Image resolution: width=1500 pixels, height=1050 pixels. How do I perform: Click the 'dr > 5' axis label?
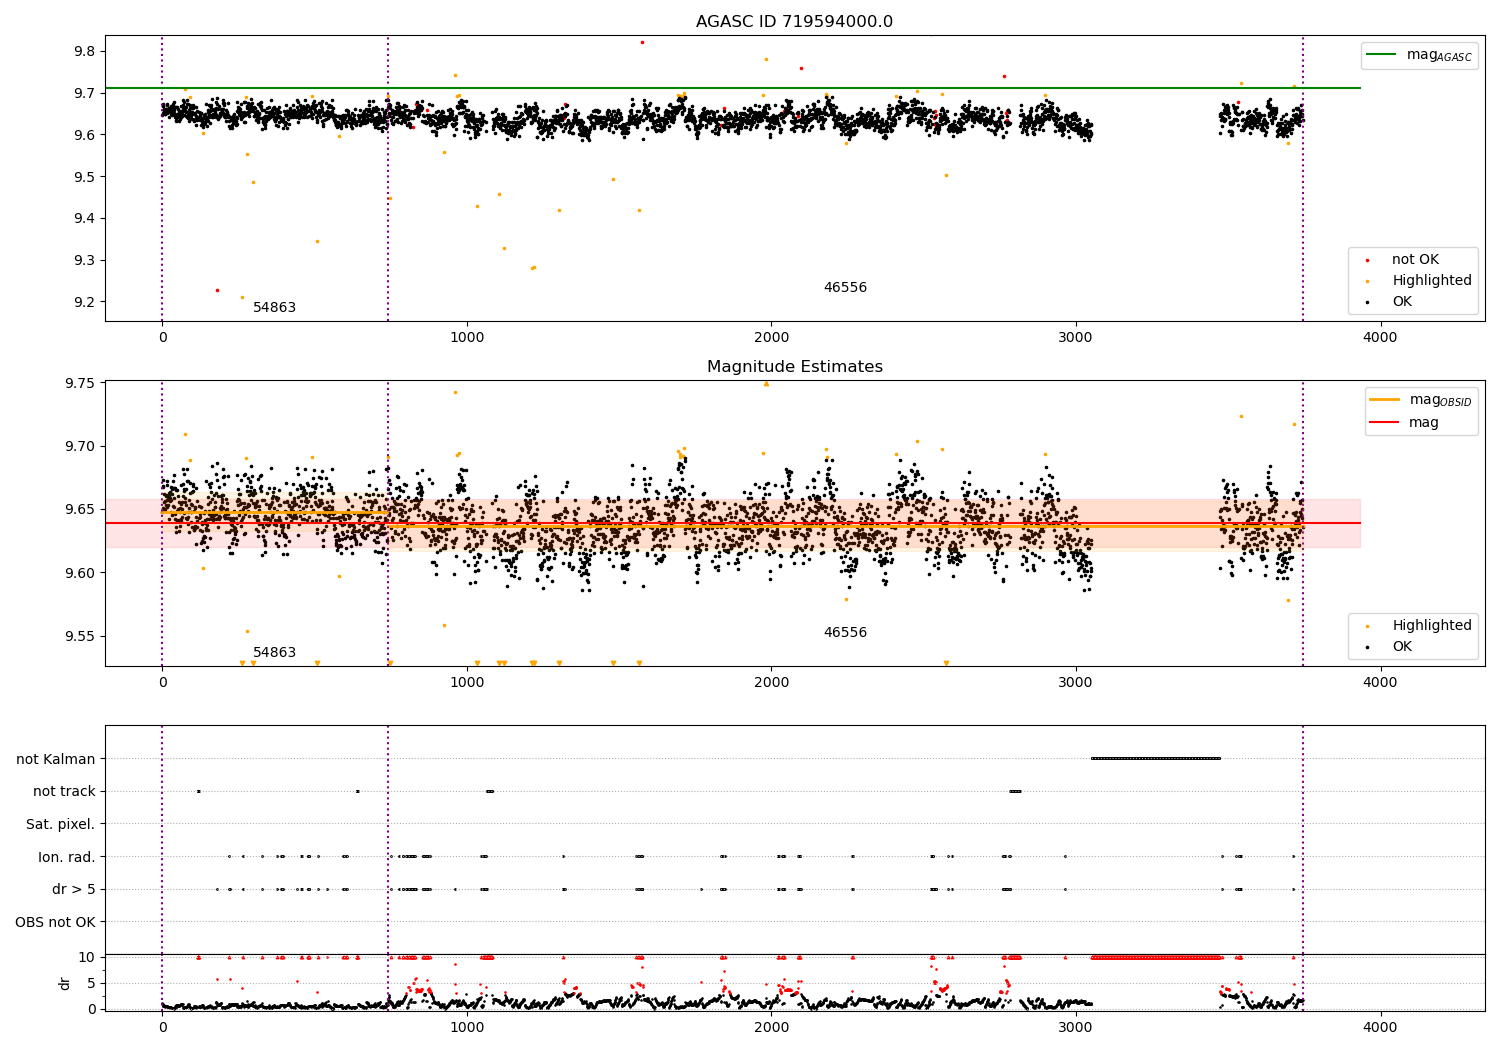[74, 889]
